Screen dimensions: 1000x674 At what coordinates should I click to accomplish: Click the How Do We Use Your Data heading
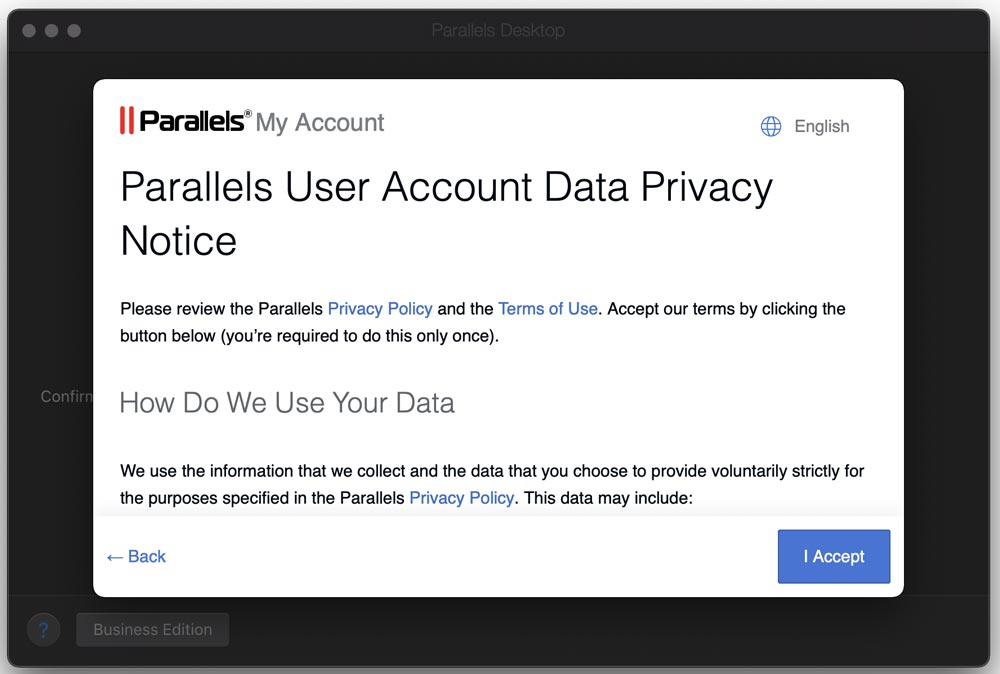[x=287, y=403]
